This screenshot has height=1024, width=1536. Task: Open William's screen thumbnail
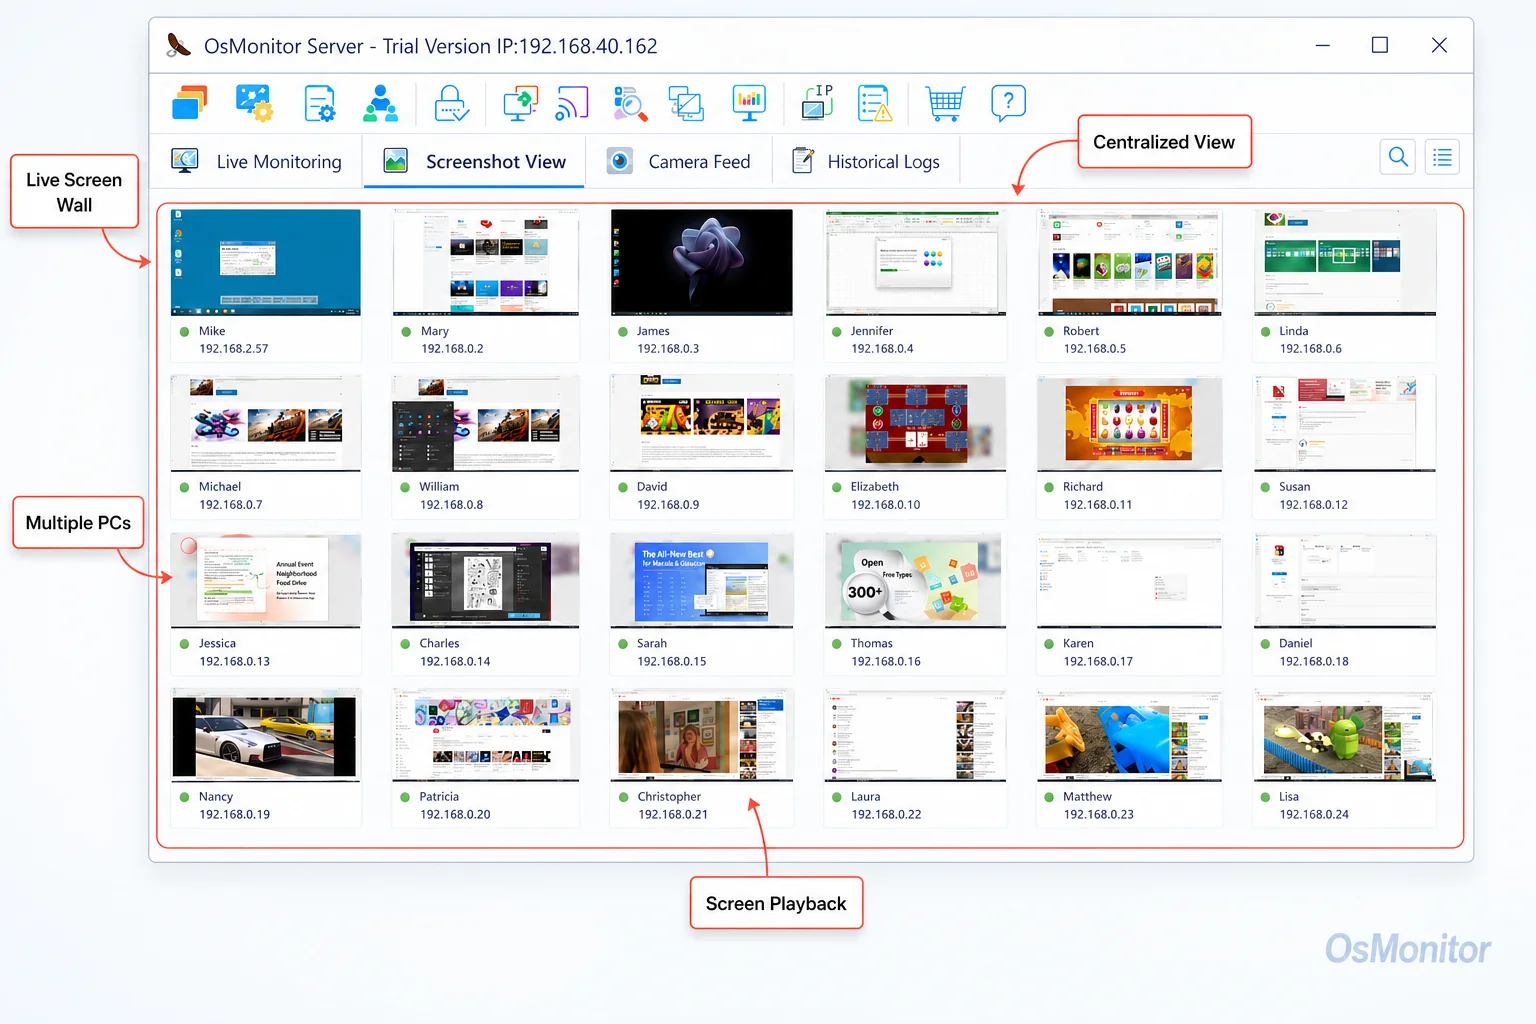point(486,422)
